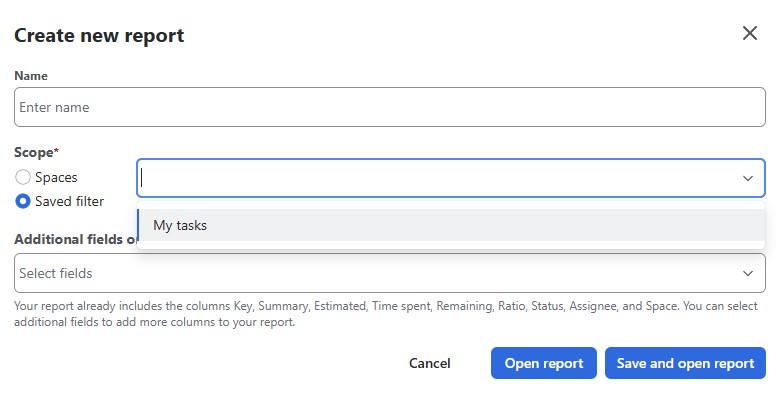Select the Spaces radio button

point(23,177)
